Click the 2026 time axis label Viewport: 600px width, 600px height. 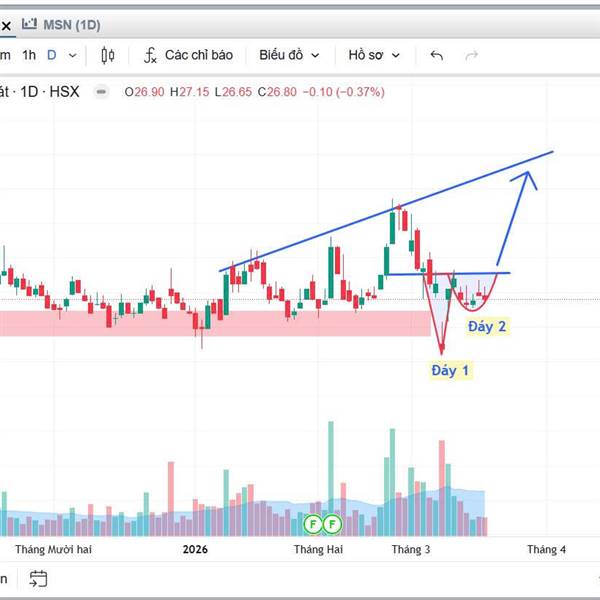click(195, 549)
